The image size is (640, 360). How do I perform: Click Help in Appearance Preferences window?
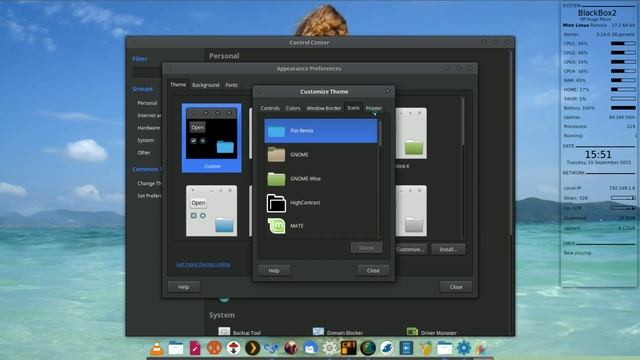click(184, 287)
